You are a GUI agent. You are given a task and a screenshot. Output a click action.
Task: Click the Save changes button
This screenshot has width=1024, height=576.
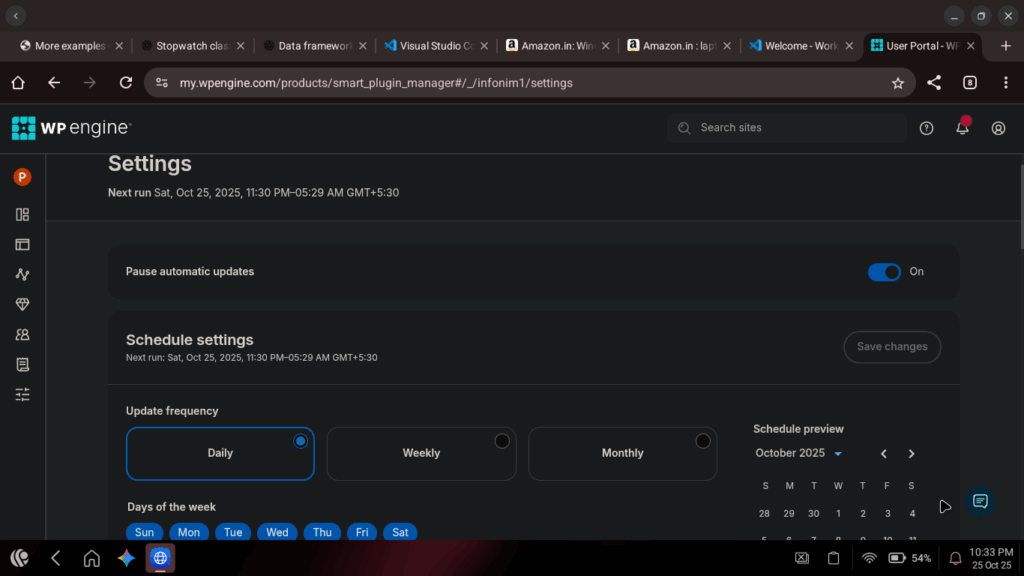[x=892, y=347]
